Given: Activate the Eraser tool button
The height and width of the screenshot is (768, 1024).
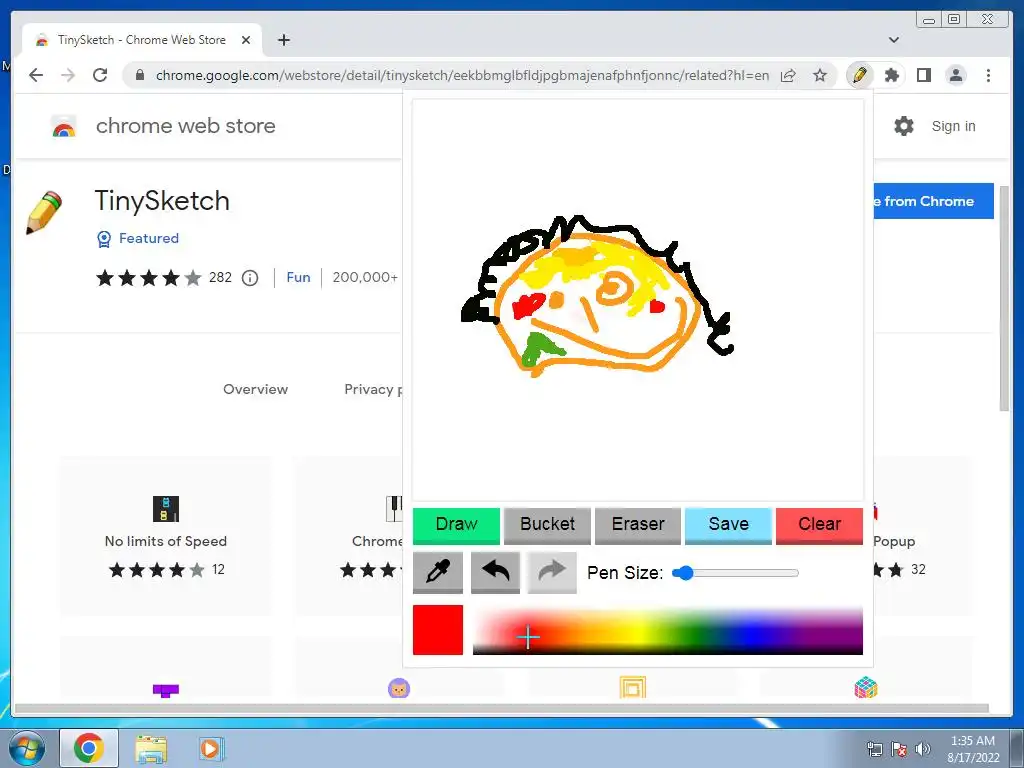Looking at the screenshot, I should [638, 525].
